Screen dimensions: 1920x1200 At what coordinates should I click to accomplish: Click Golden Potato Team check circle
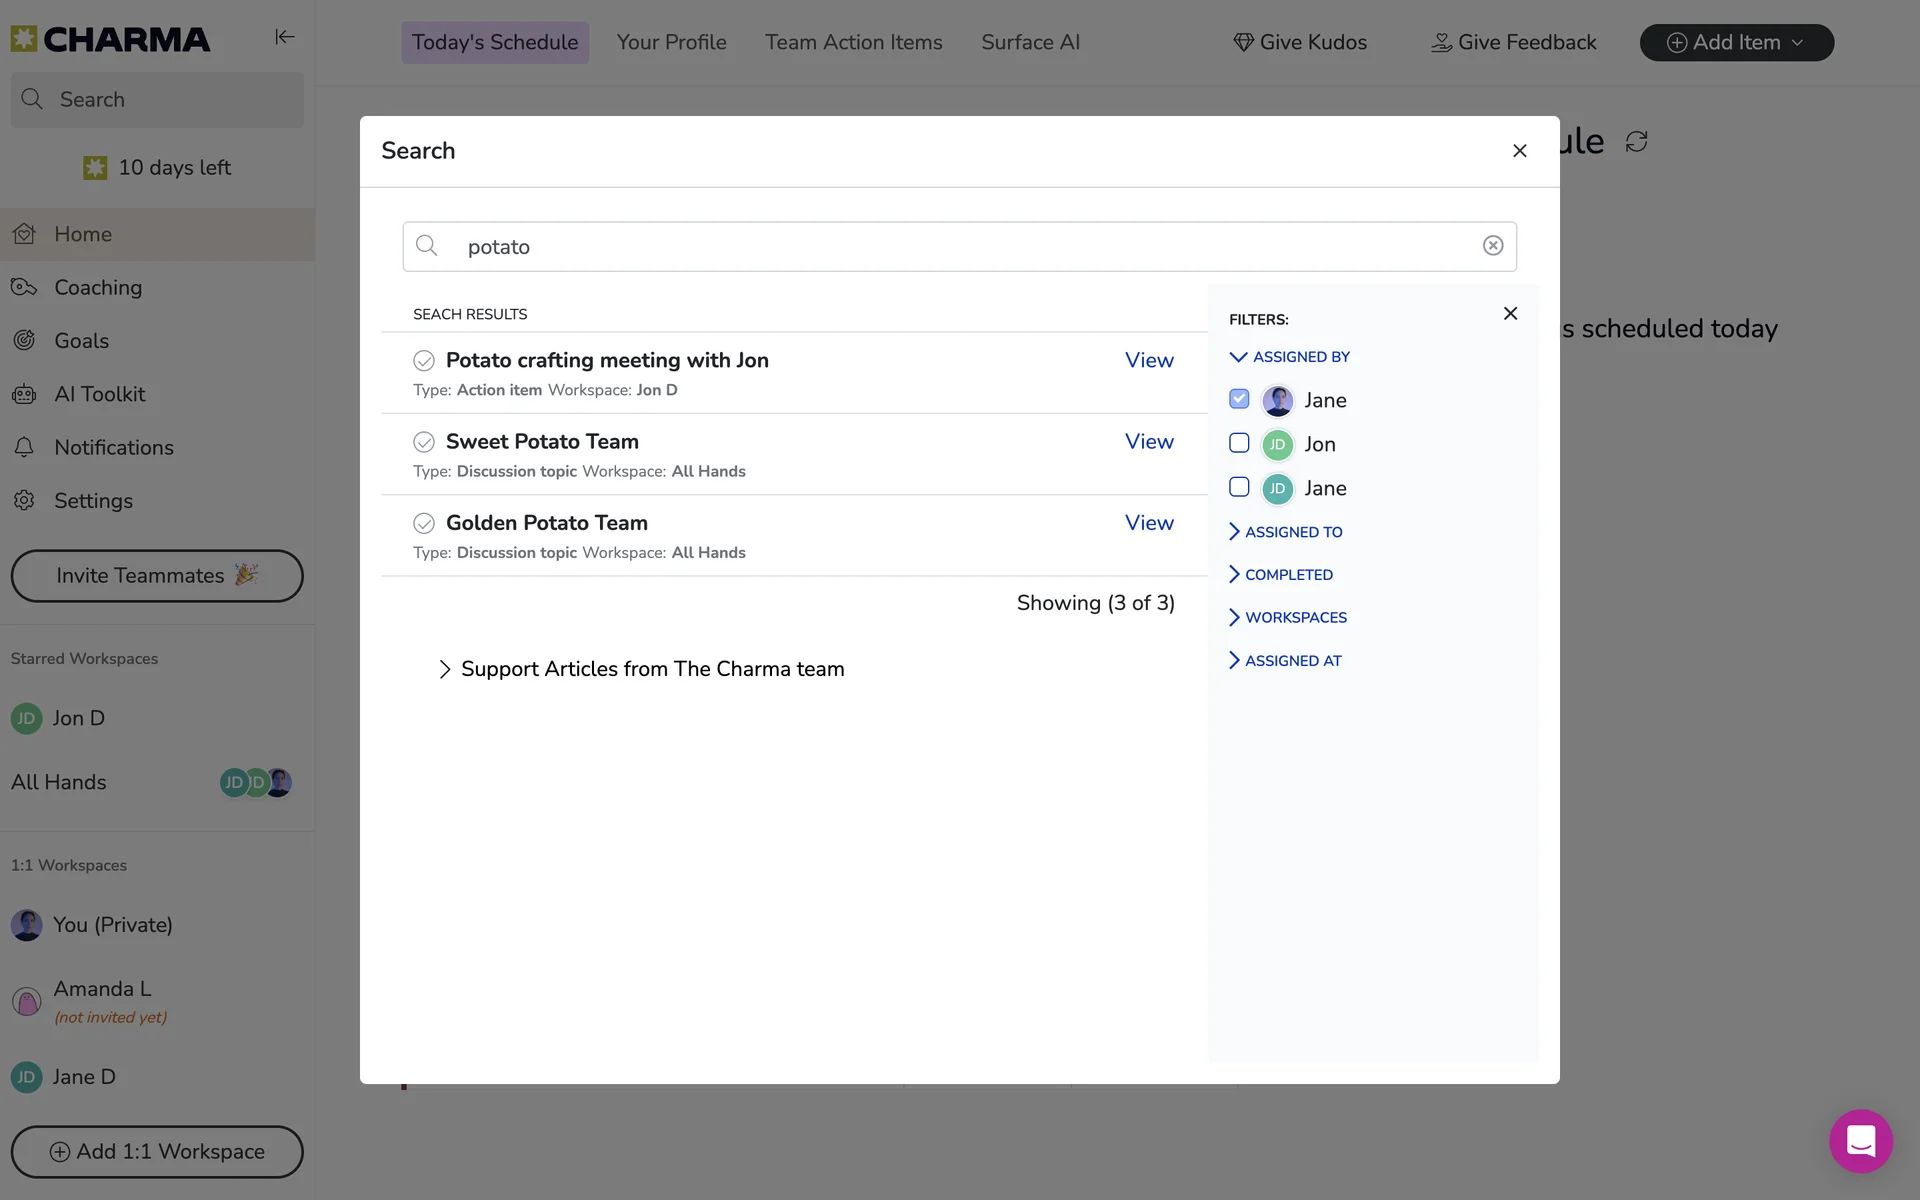point(424,523)
